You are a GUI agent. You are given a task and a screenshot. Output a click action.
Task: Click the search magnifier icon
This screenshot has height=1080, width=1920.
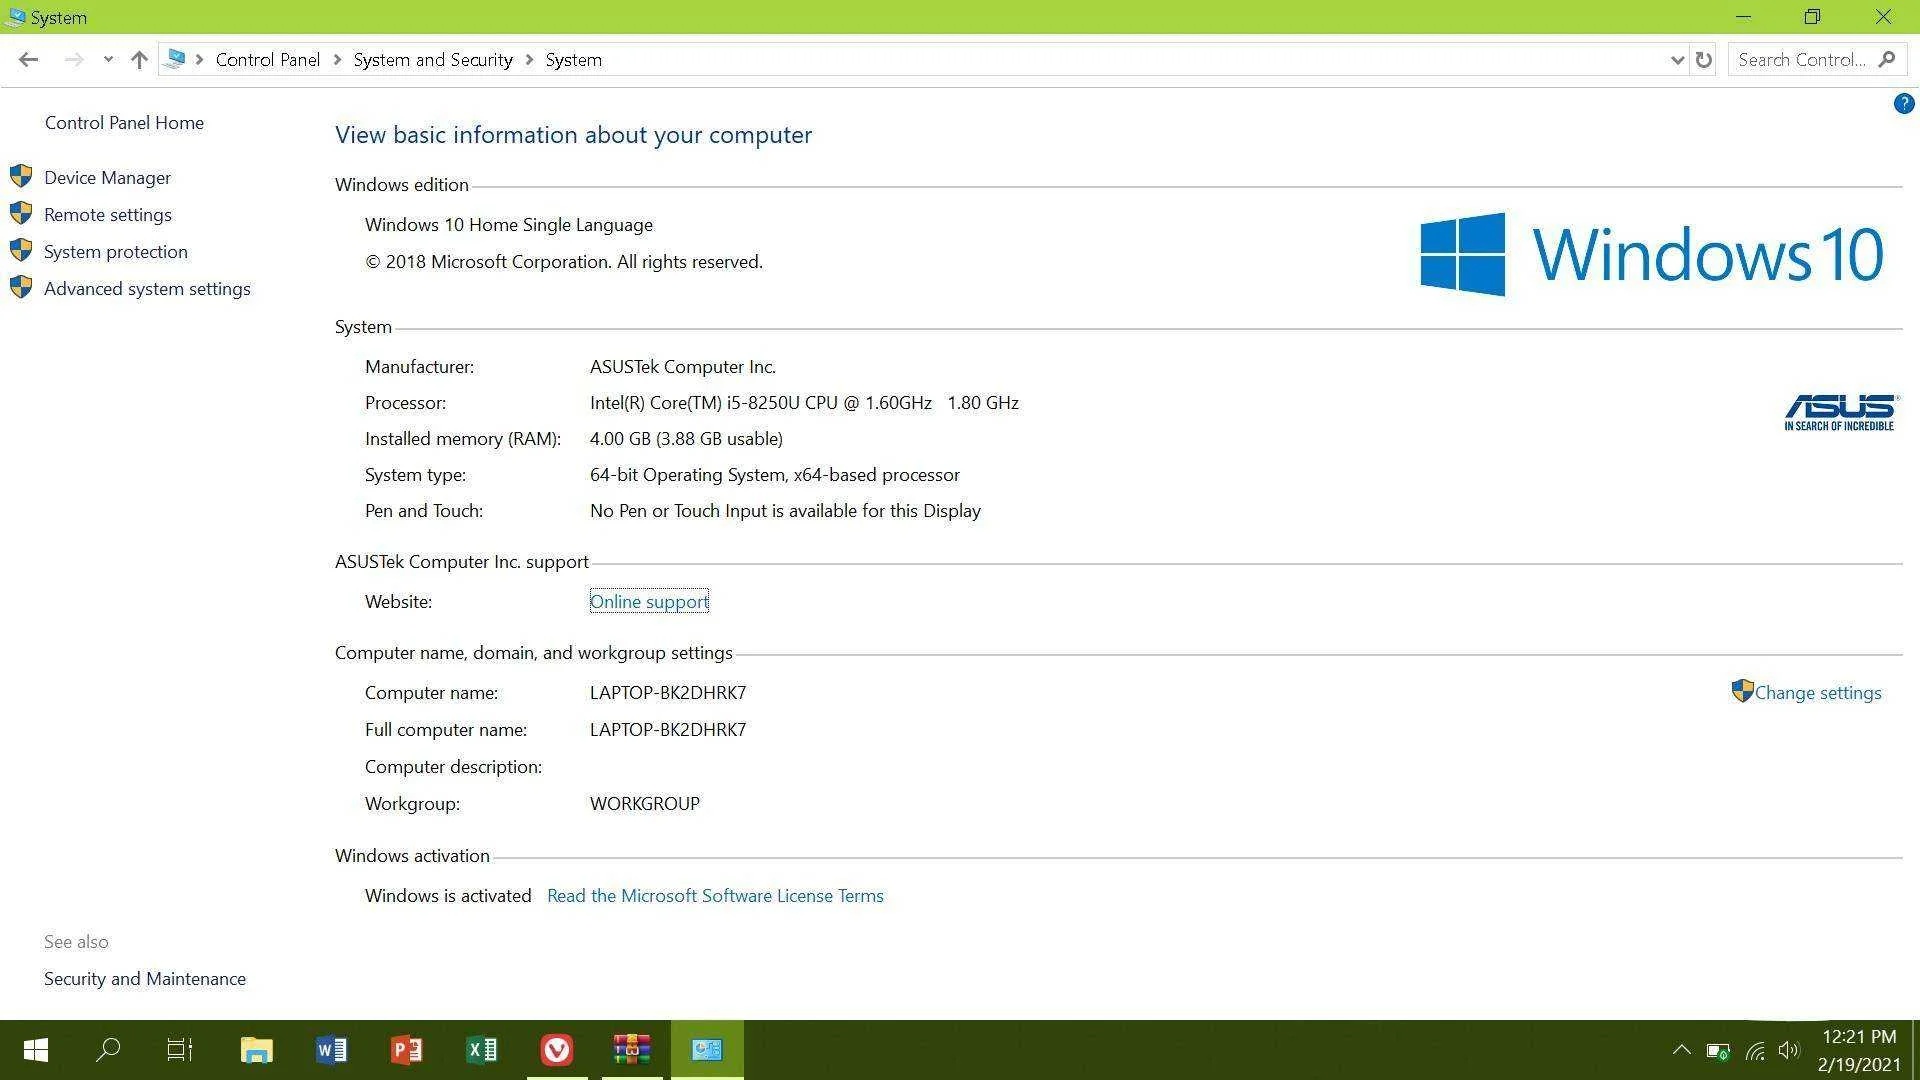(x=1886, y=60)
